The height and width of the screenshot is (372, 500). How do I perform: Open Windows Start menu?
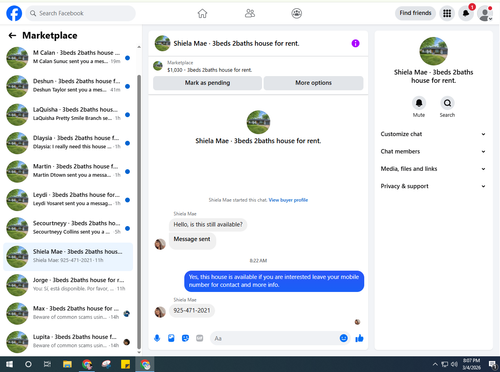(x=9, y=364)
